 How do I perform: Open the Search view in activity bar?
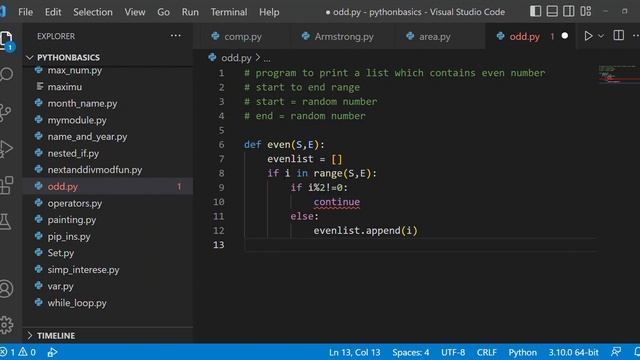coord(7,74)
